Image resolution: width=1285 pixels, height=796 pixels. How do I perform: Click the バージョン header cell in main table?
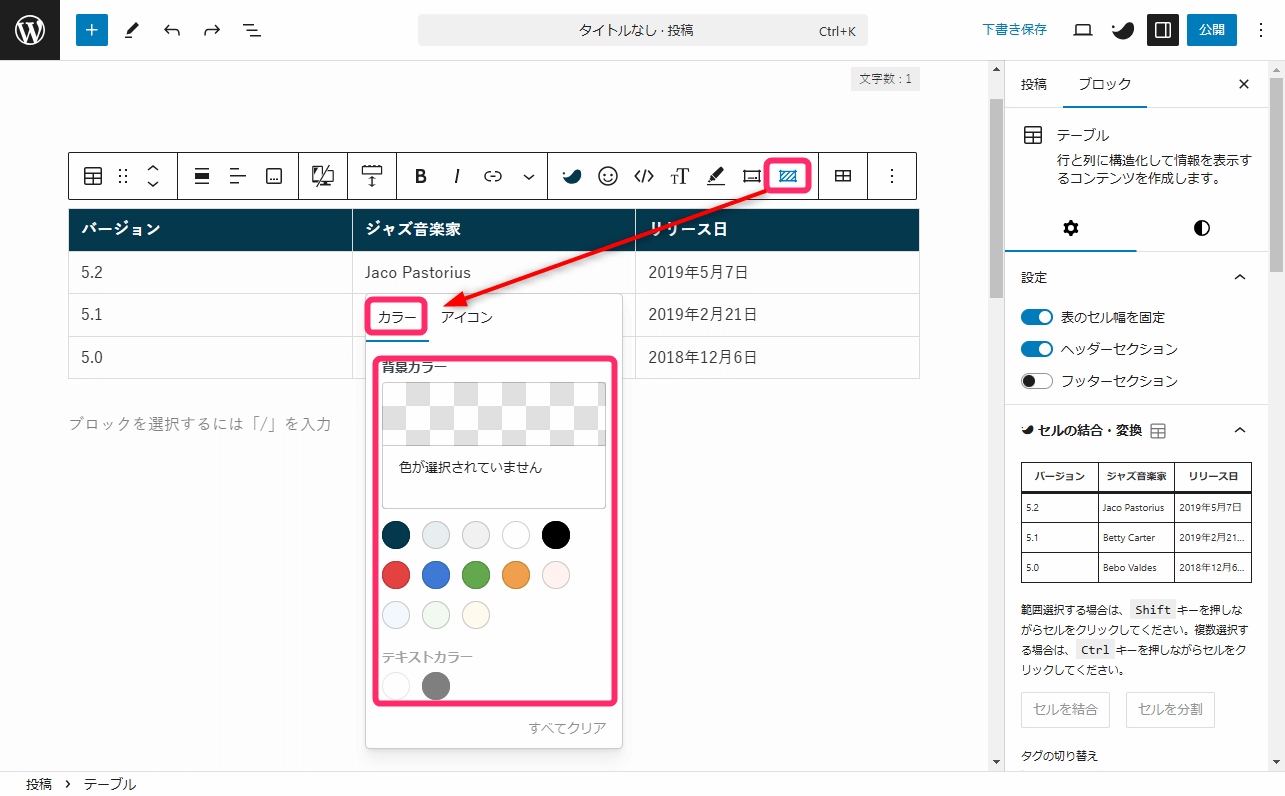(210, 229)
